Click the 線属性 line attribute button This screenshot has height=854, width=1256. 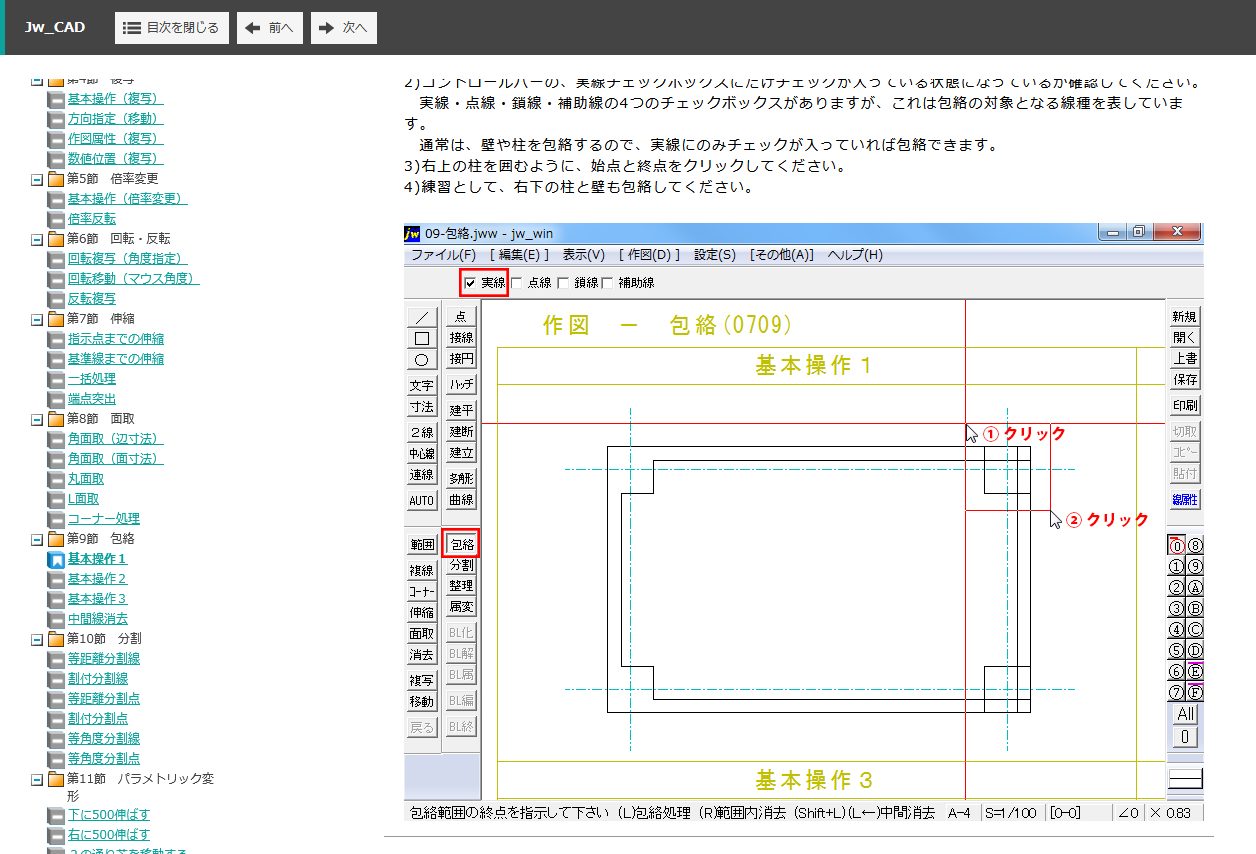1185,499
